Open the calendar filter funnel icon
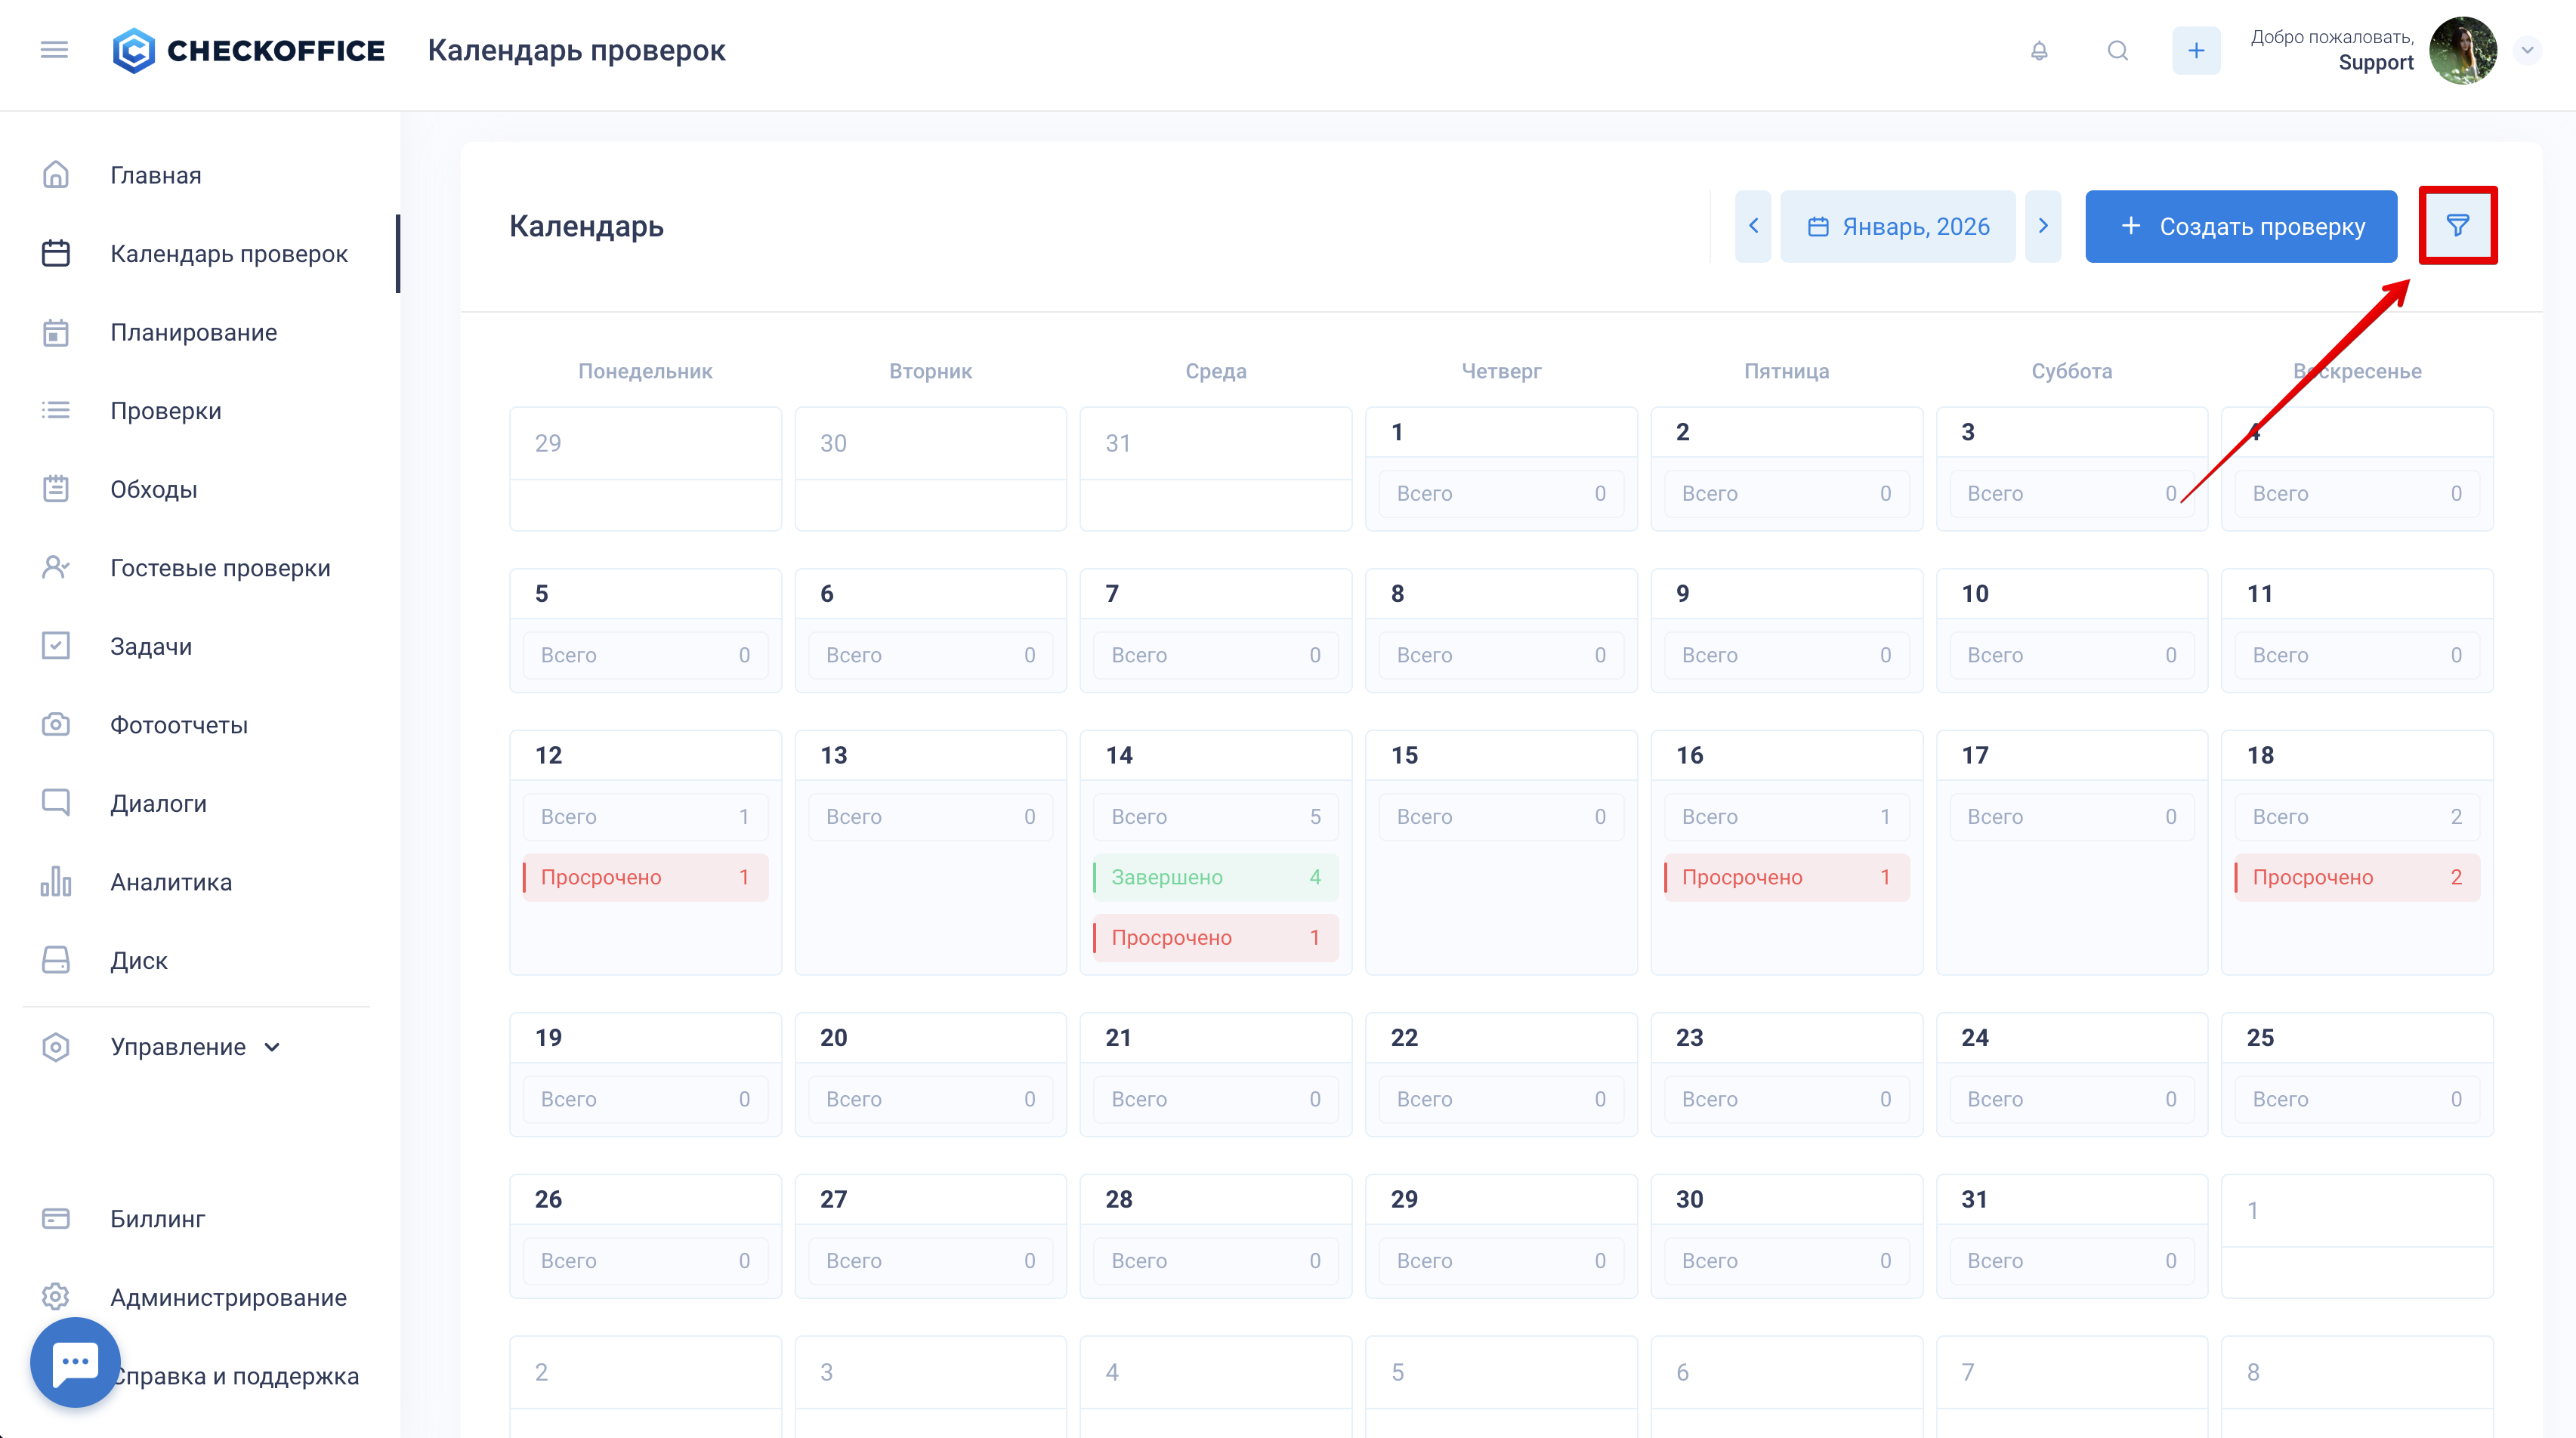 2457,226
